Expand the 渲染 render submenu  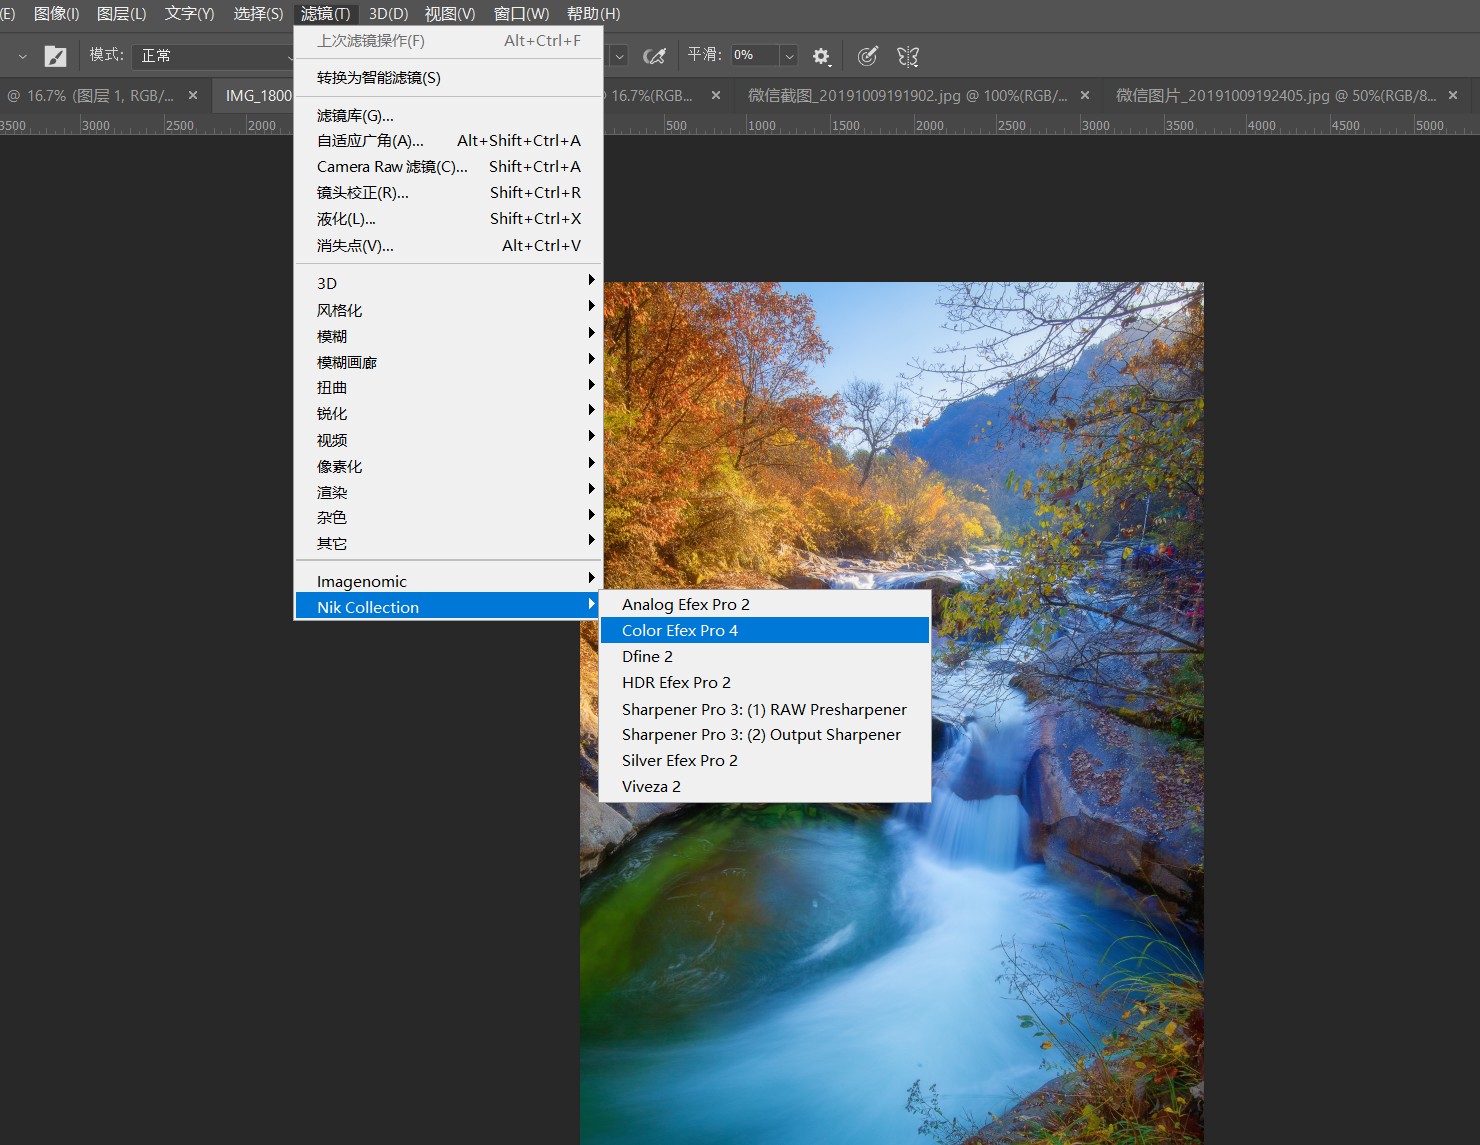click(449, 492)
